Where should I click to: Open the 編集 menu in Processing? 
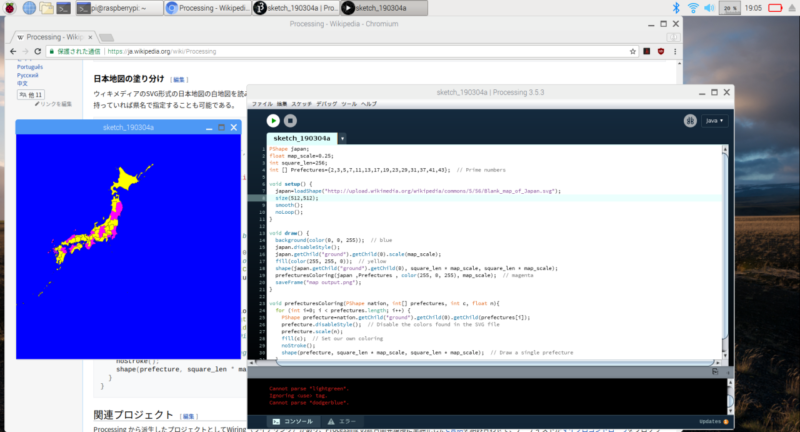tap(282, 104)
